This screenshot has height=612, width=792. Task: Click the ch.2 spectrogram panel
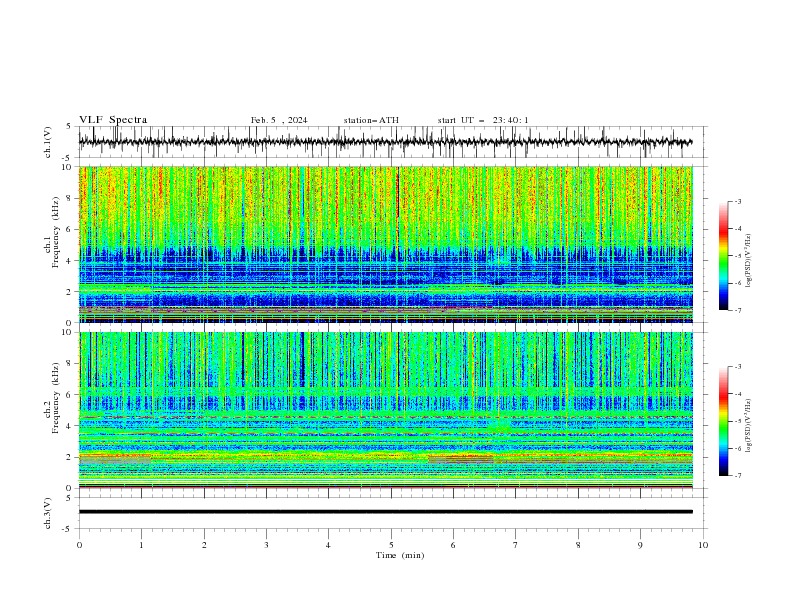tap(385, 410)
